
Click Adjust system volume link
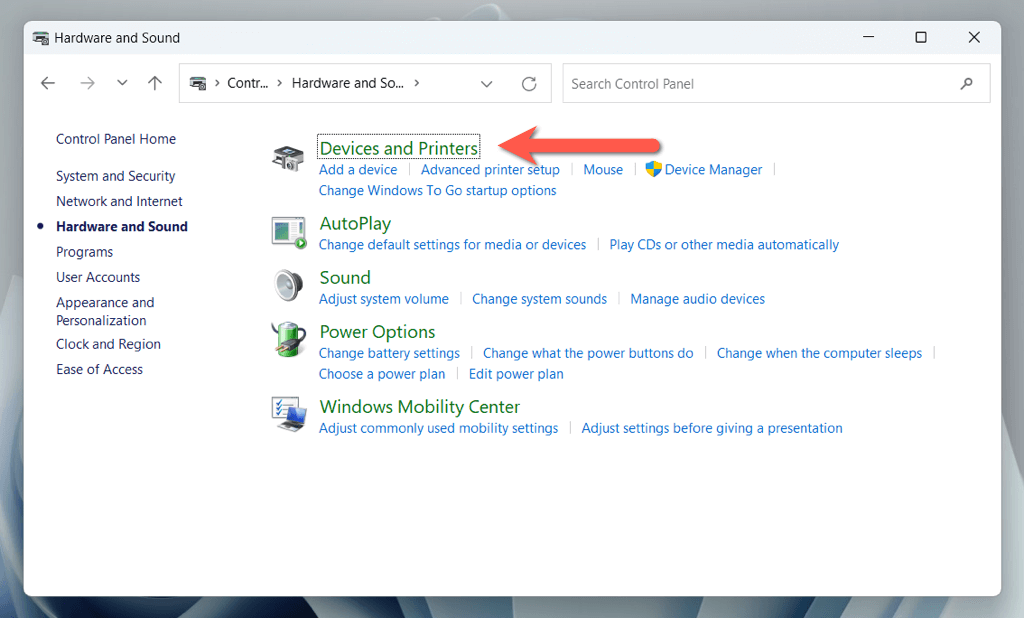pos(383,299)
